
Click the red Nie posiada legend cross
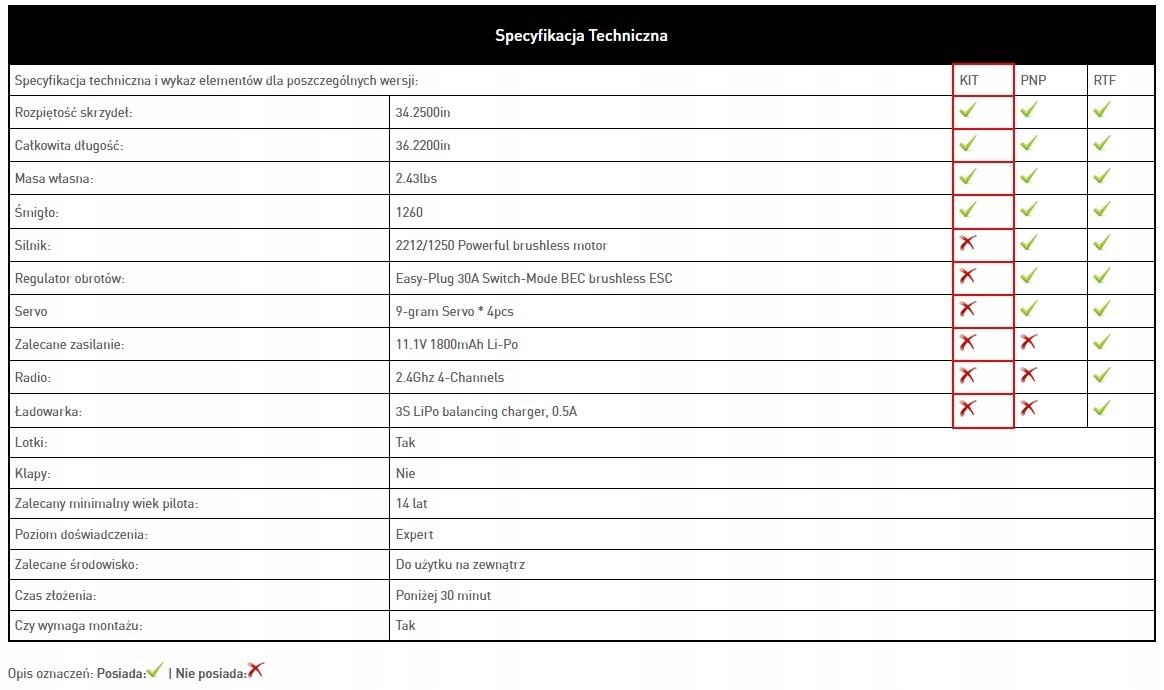[x=256, y=671]
